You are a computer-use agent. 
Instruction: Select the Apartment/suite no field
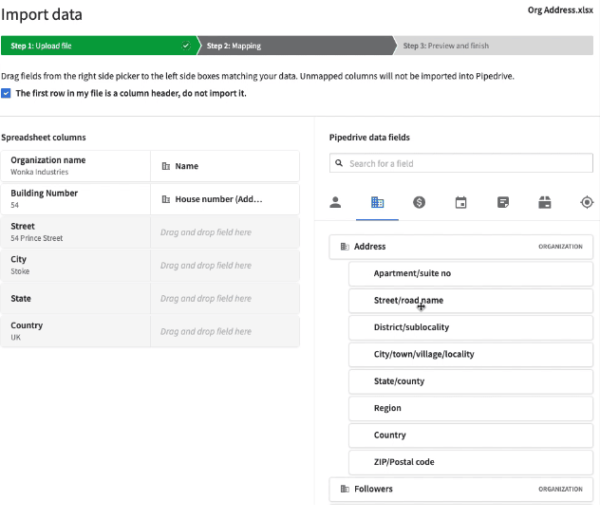tap(471, 273)
